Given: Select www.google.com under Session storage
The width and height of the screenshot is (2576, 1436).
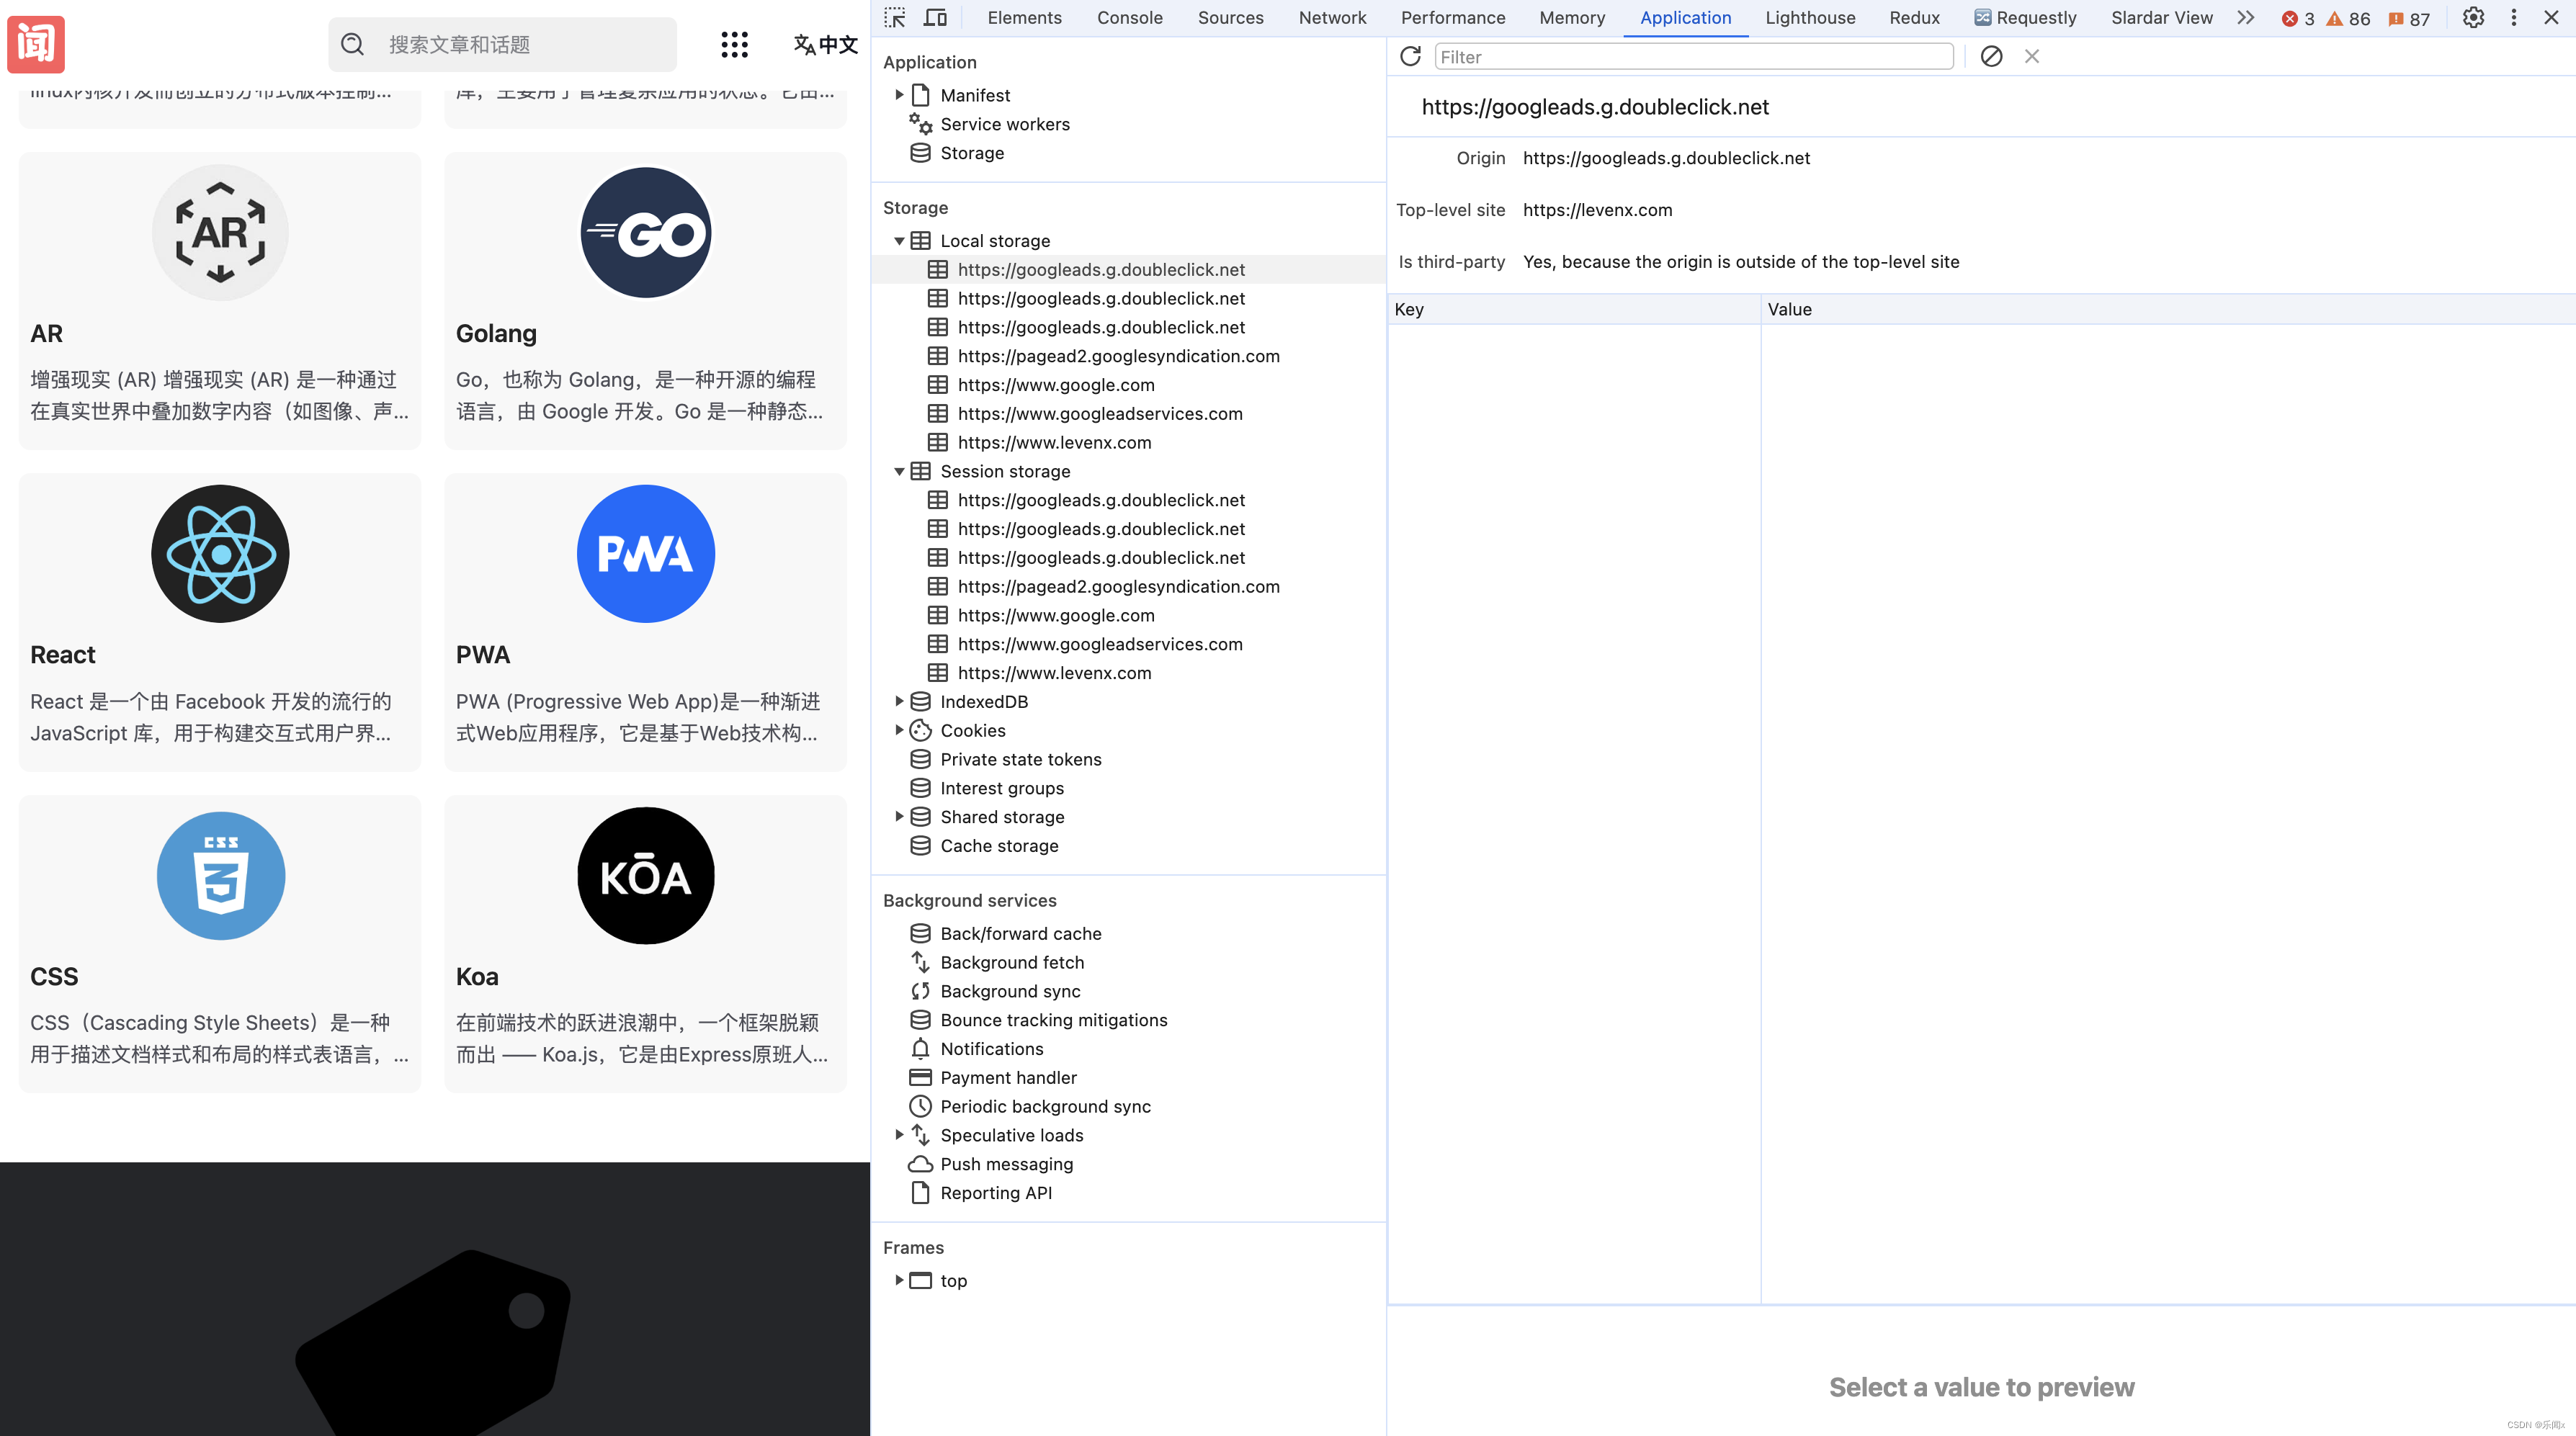Looking at the screenshot, I should coord(1055,615).
